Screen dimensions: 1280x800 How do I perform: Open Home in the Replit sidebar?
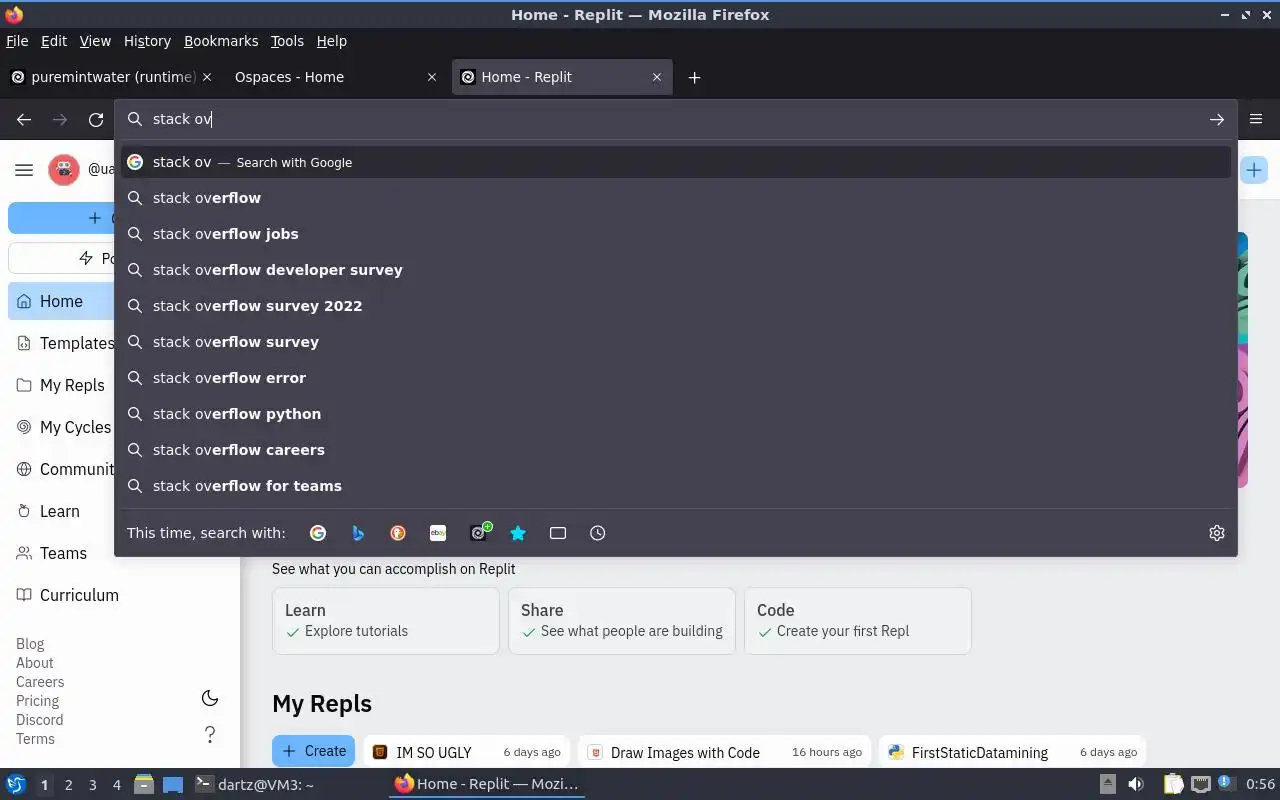pos(62,301)
